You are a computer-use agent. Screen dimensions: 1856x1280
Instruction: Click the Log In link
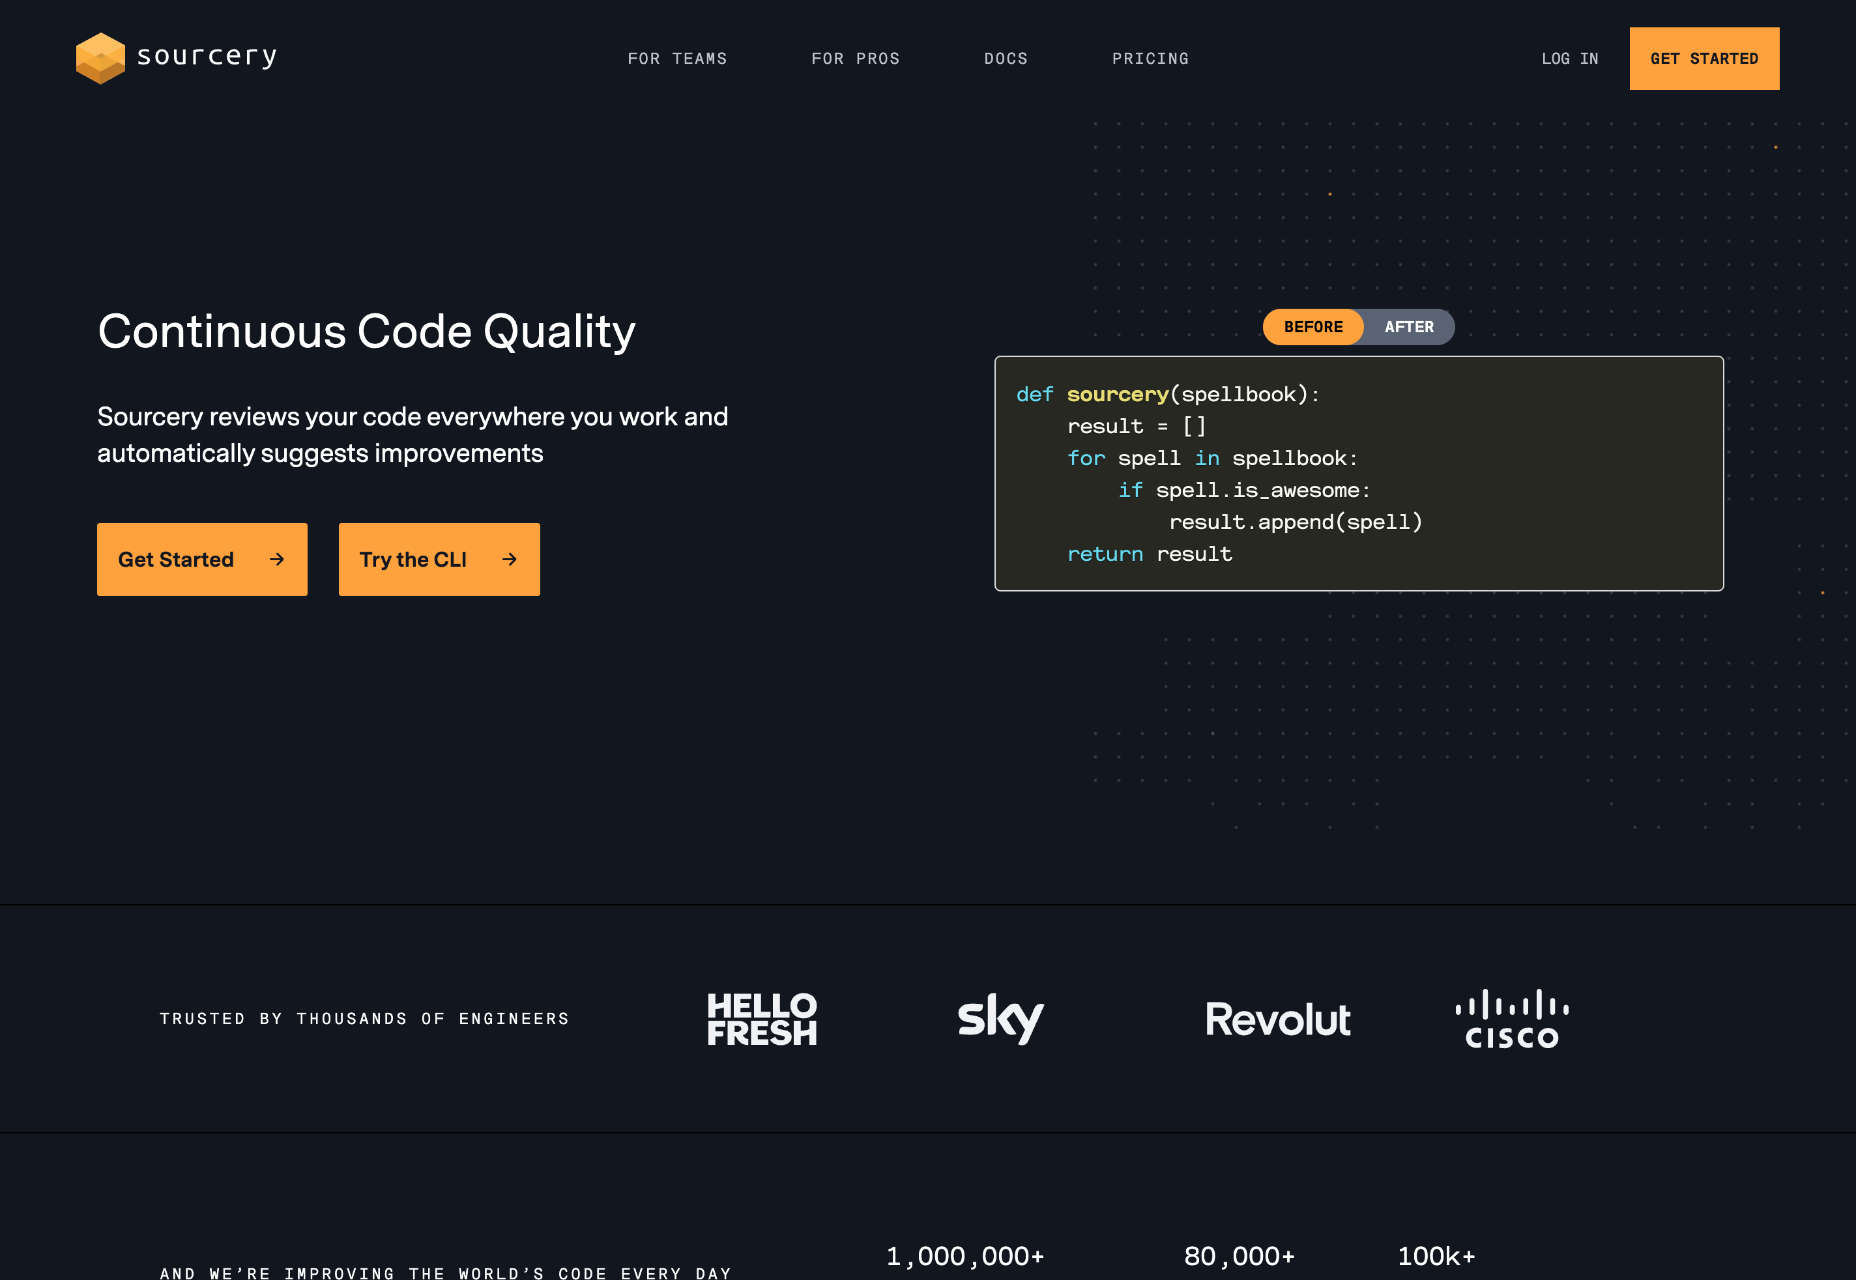(1569, 59)
